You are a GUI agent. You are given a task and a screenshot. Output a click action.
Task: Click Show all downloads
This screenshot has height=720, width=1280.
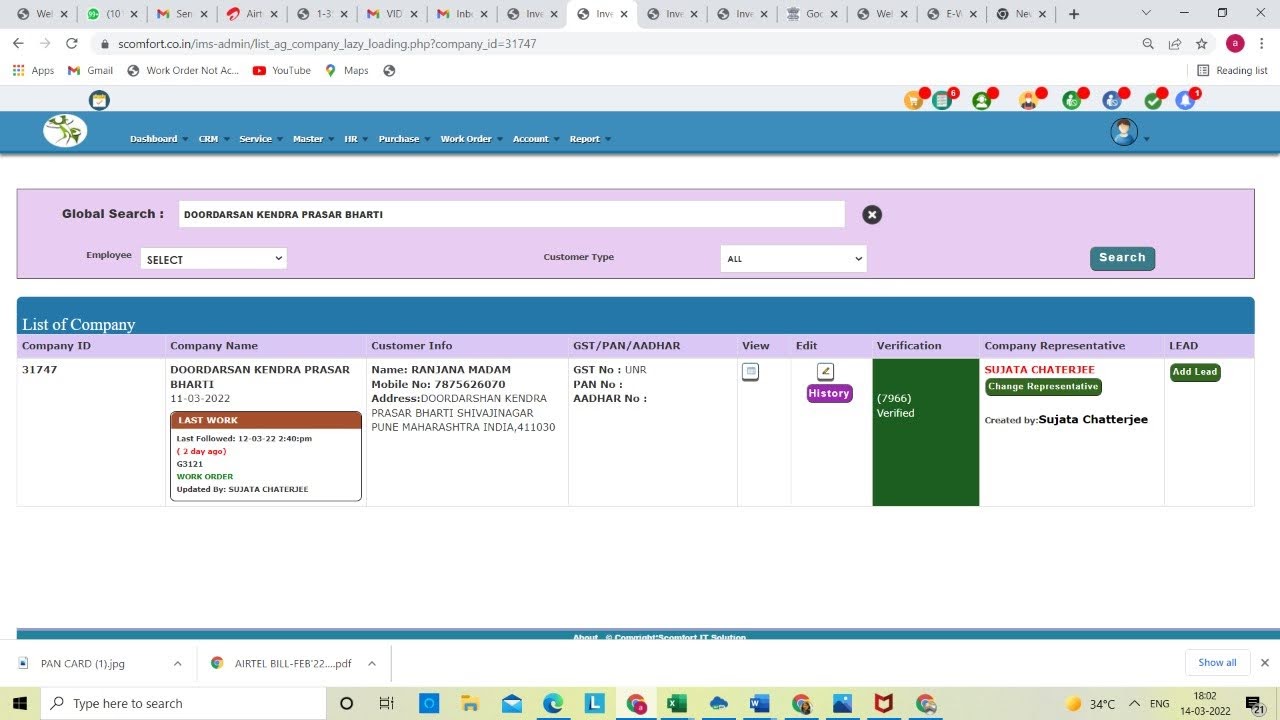click(x=1217, y=663)
